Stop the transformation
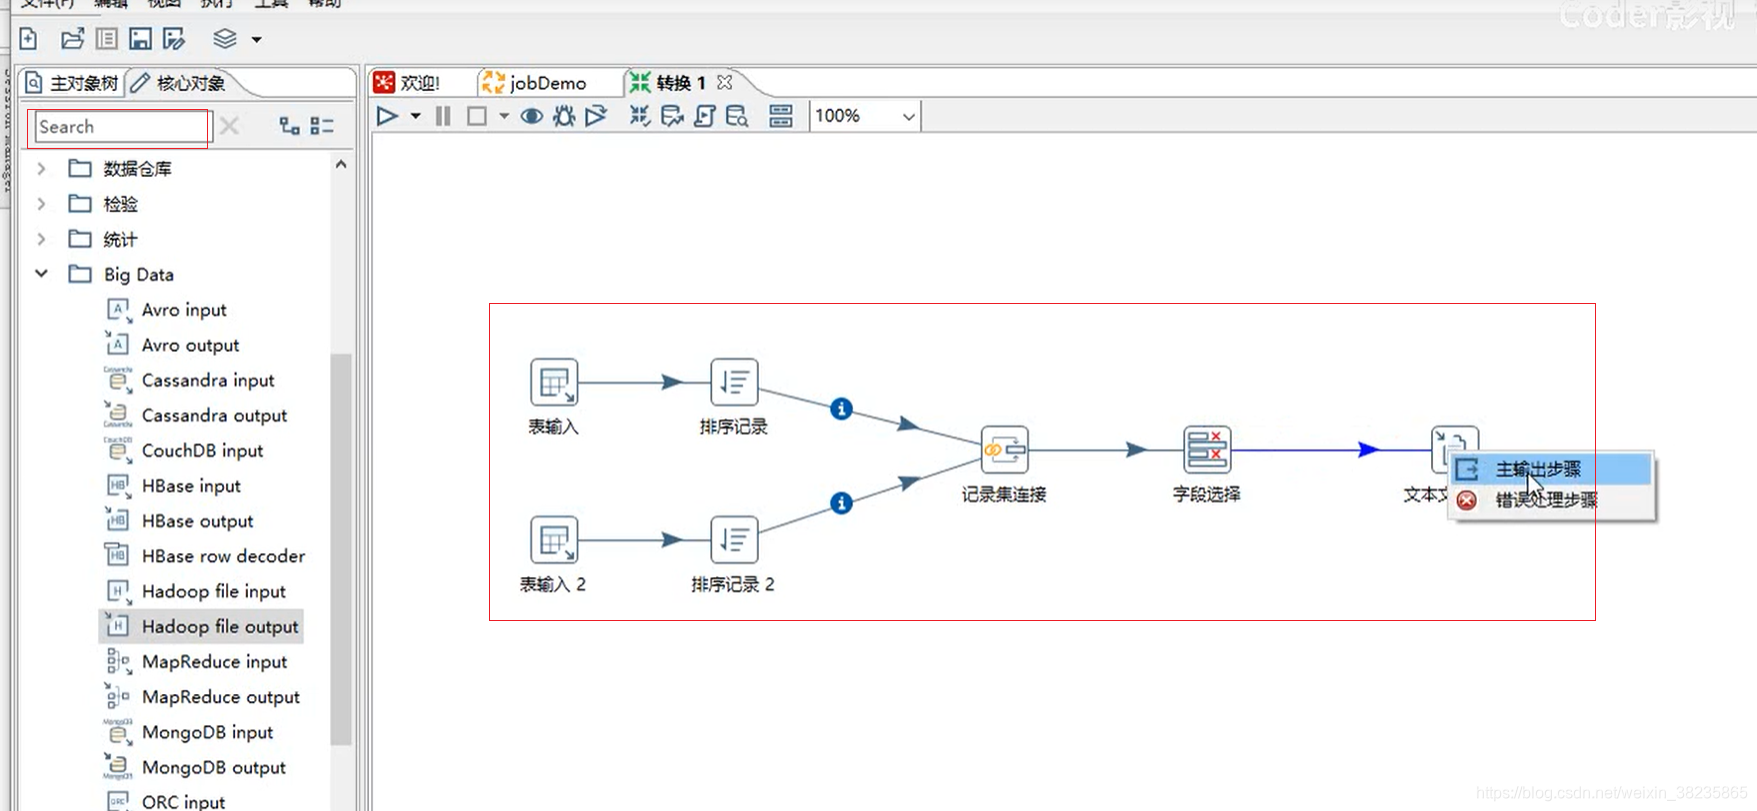 (477, 116)
